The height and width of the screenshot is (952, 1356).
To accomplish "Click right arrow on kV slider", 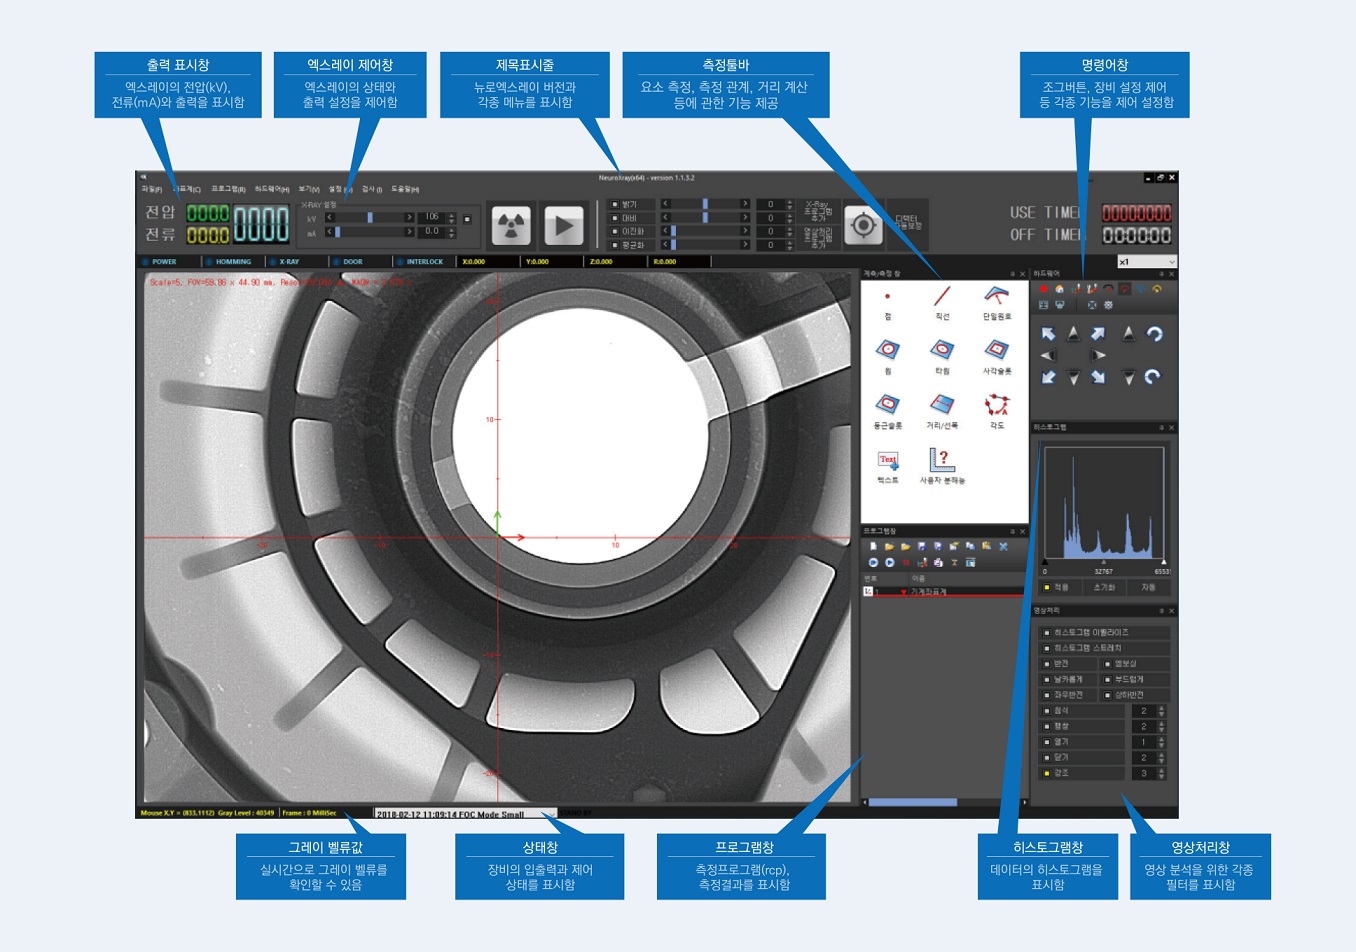I will click(x=409, y=217).
